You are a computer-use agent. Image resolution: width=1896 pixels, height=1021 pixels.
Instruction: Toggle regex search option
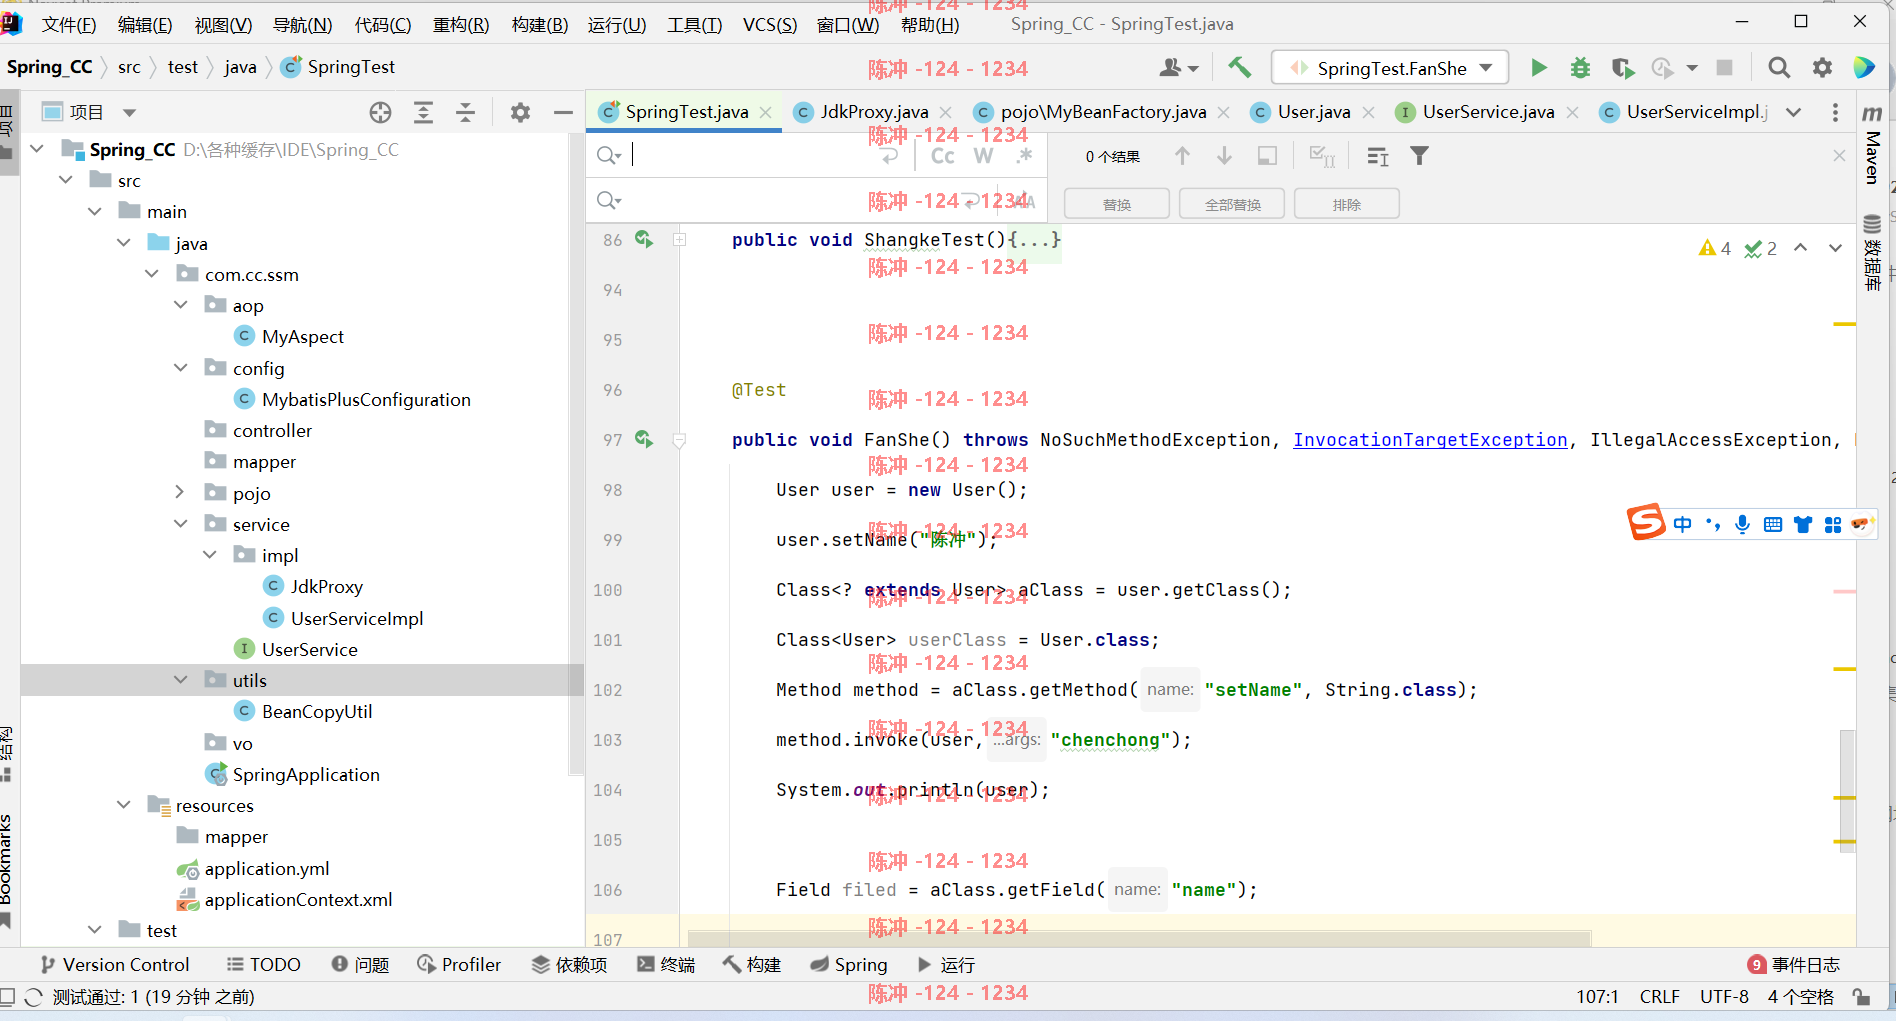1024,156
